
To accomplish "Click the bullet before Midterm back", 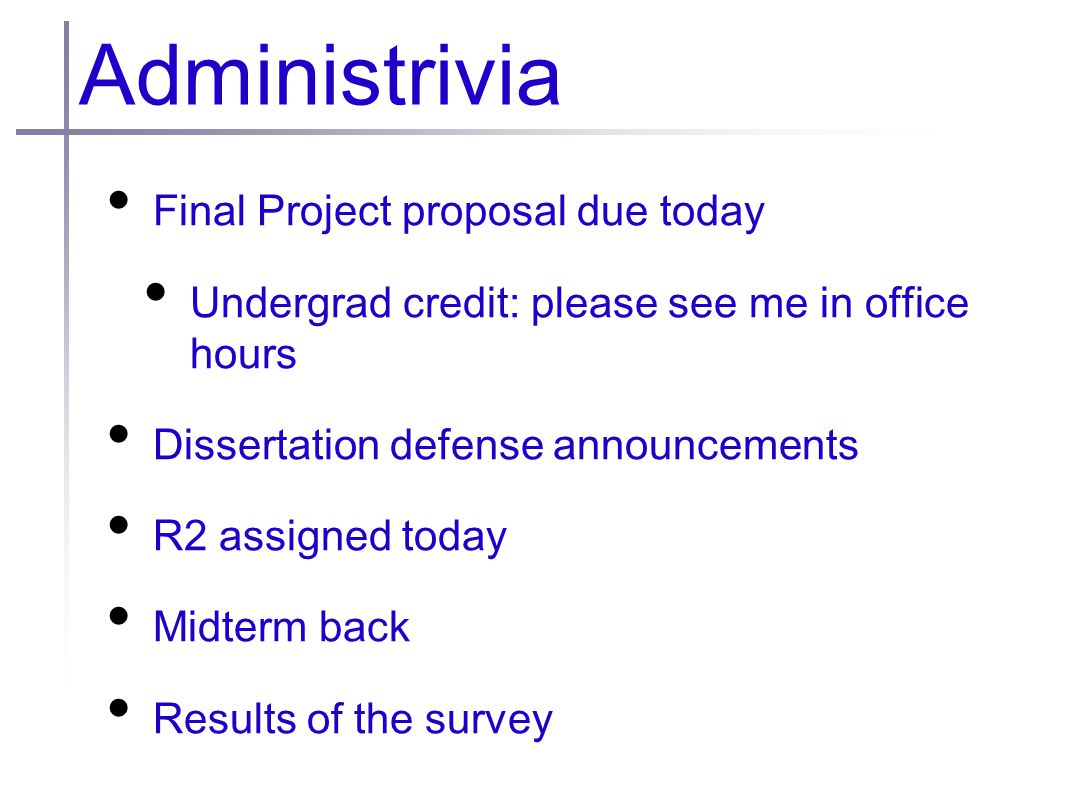I will point(119,616).
